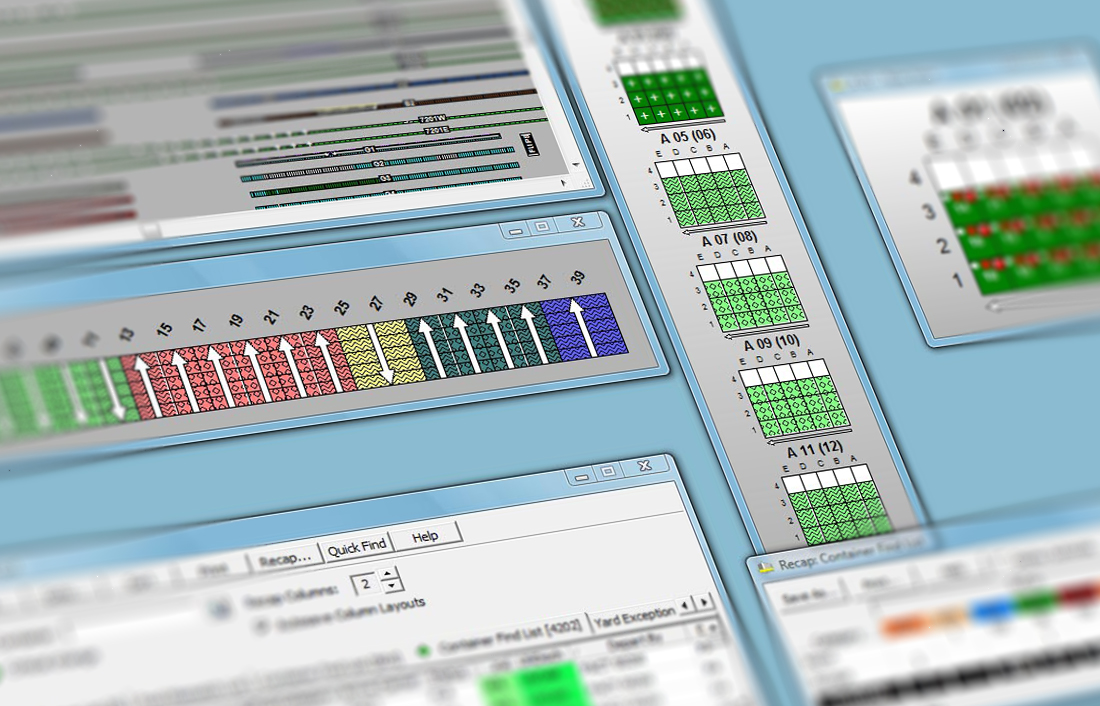Image resolution: width=1100 pixels, height=706 pixels.
Task: Click the Help button
Action: point(425,537)
